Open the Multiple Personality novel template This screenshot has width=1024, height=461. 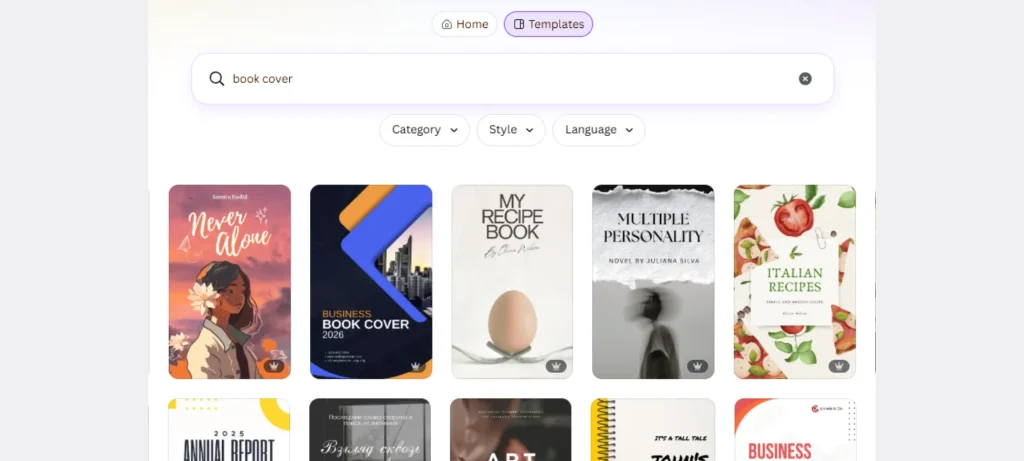(653, 281)
